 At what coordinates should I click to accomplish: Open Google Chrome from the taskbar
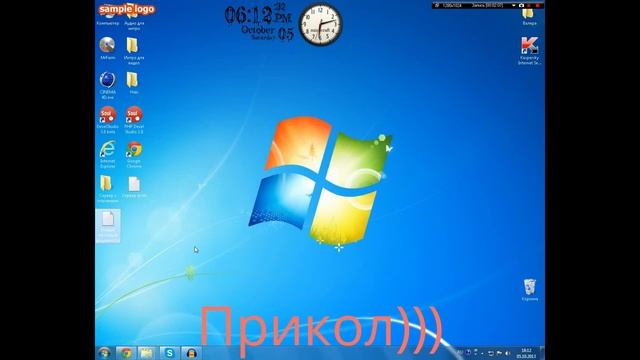(126, 353)
